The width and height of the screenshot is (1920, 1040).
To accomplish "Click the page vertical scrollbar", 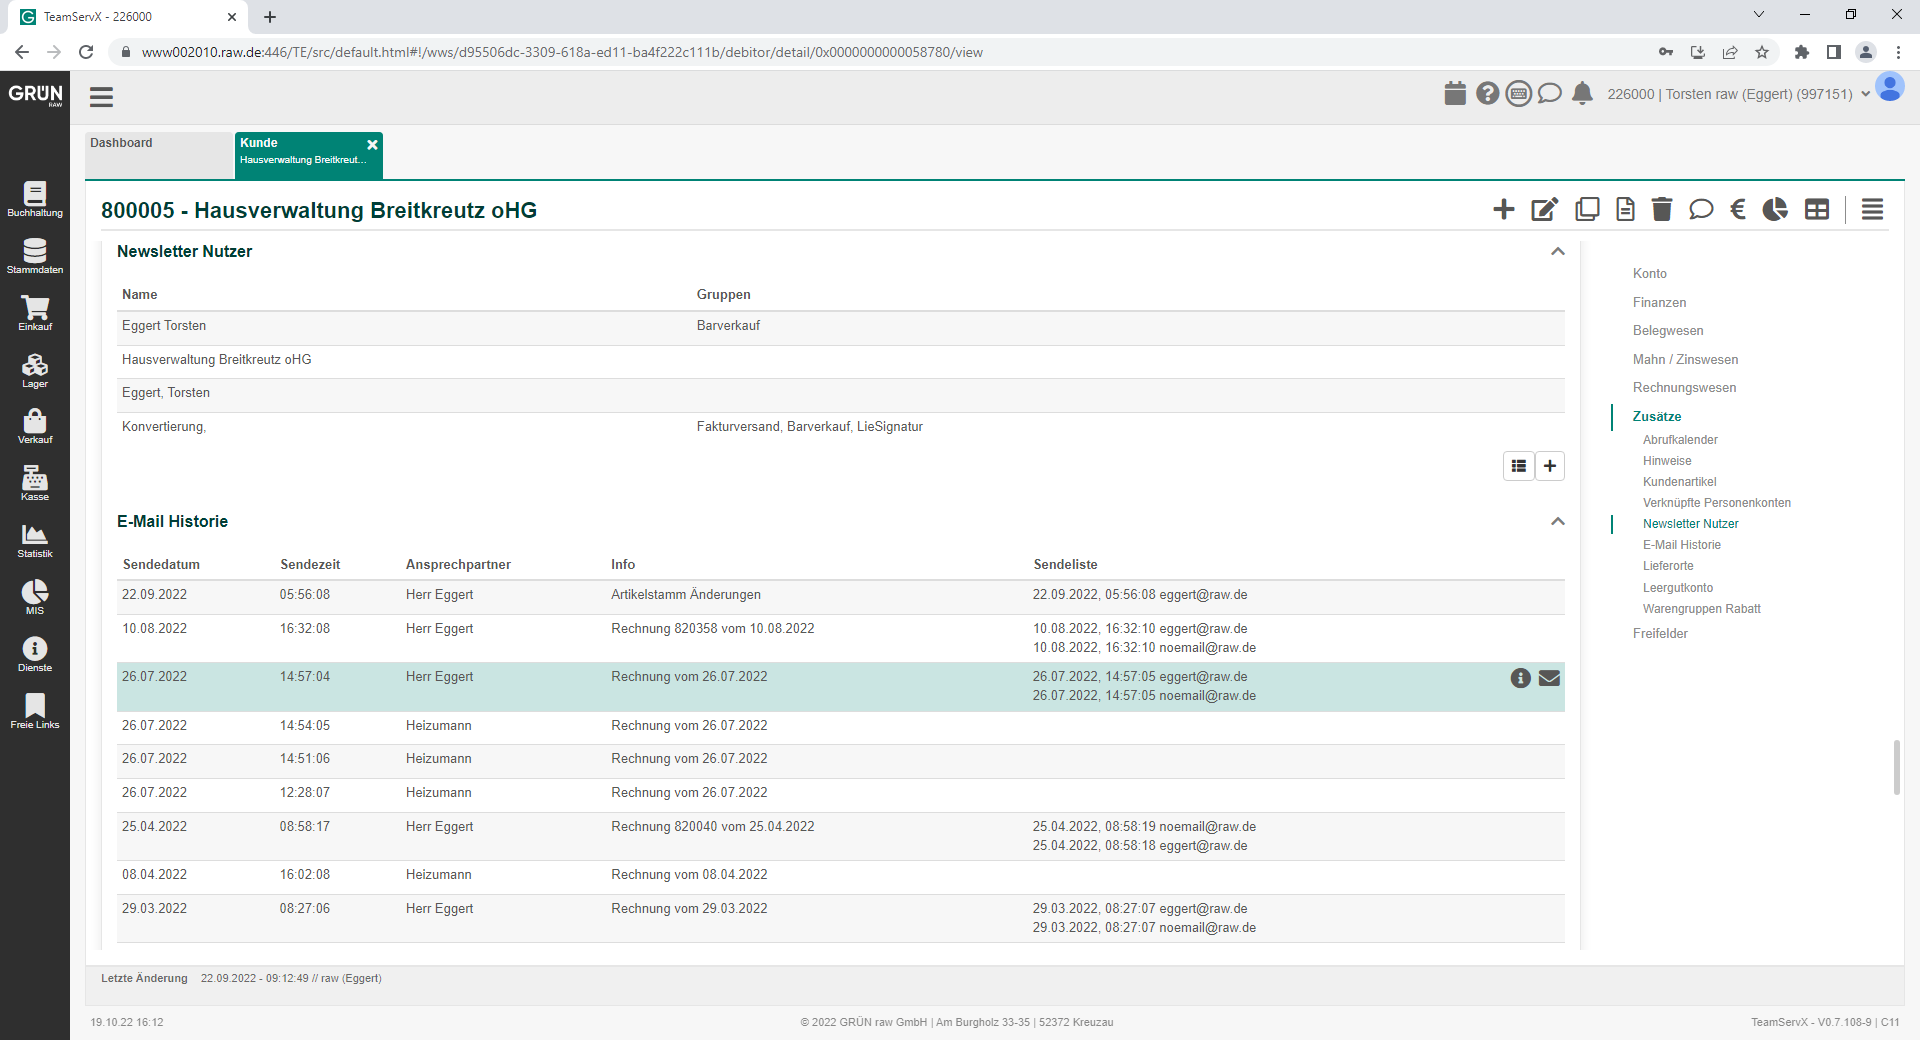I will pyautogui.click(x=1896, y=768).
